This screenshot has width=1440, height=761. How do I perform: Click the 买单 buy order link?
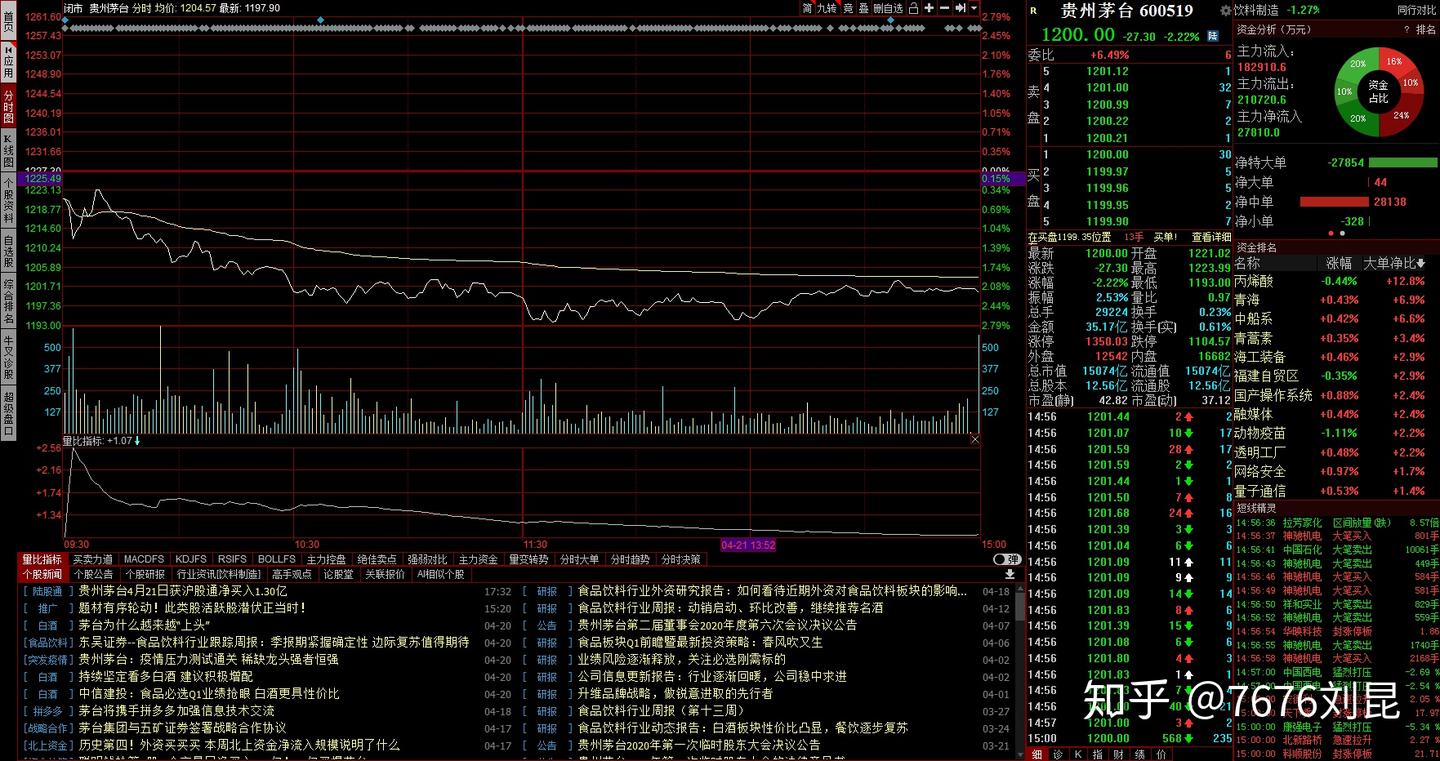pyautogui.click(x=1165, y=237)
